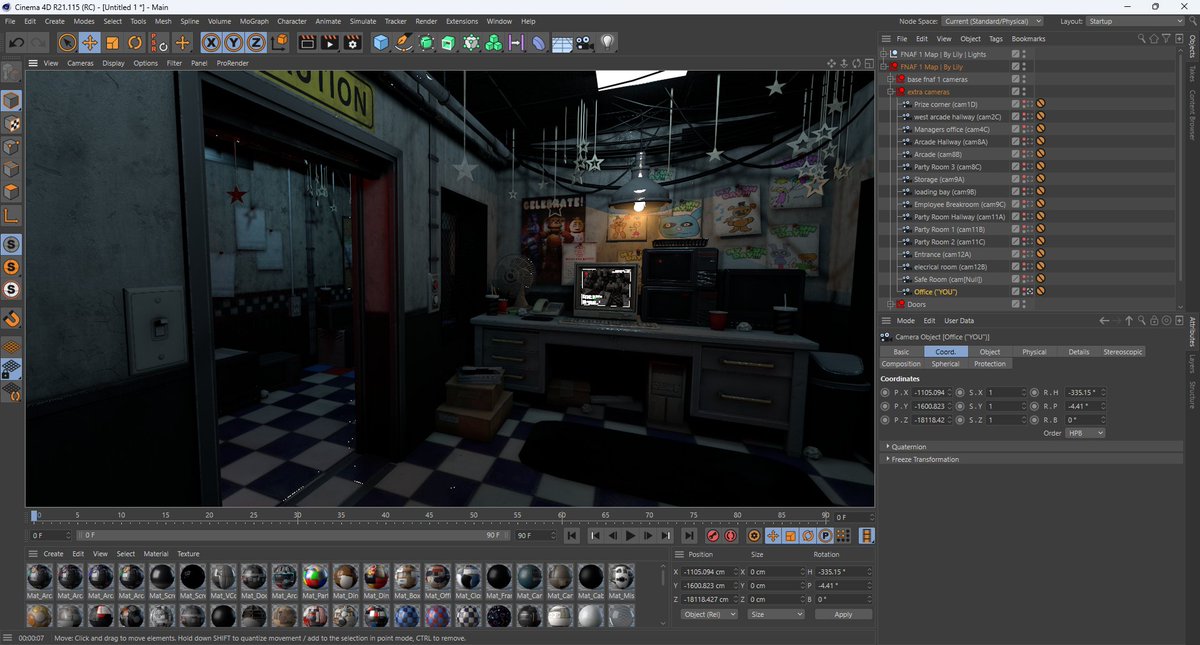Screen dimensions: 1200x645
Task: Click protection tag on Party Room 1 (cam11B)
Action: click(1041, 229)
